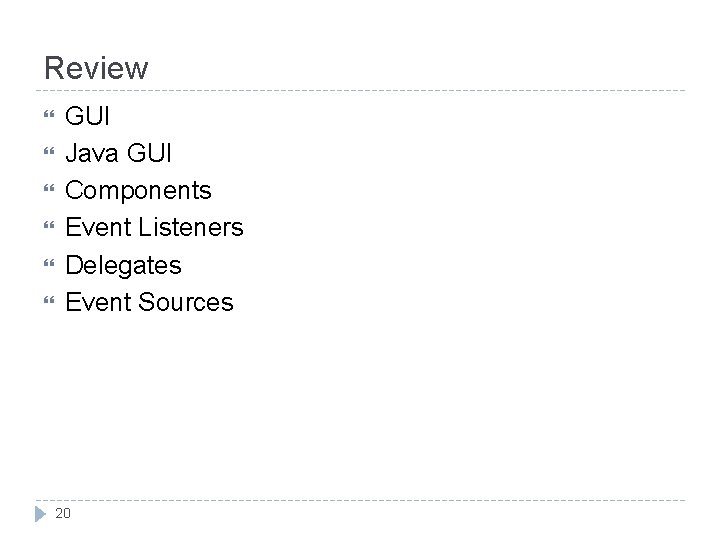Image resolution: width=720 pixels, height=540 pixels.
Task: Select the bullet marker before "Event Sources"
Action: click(x=49, y=302)
